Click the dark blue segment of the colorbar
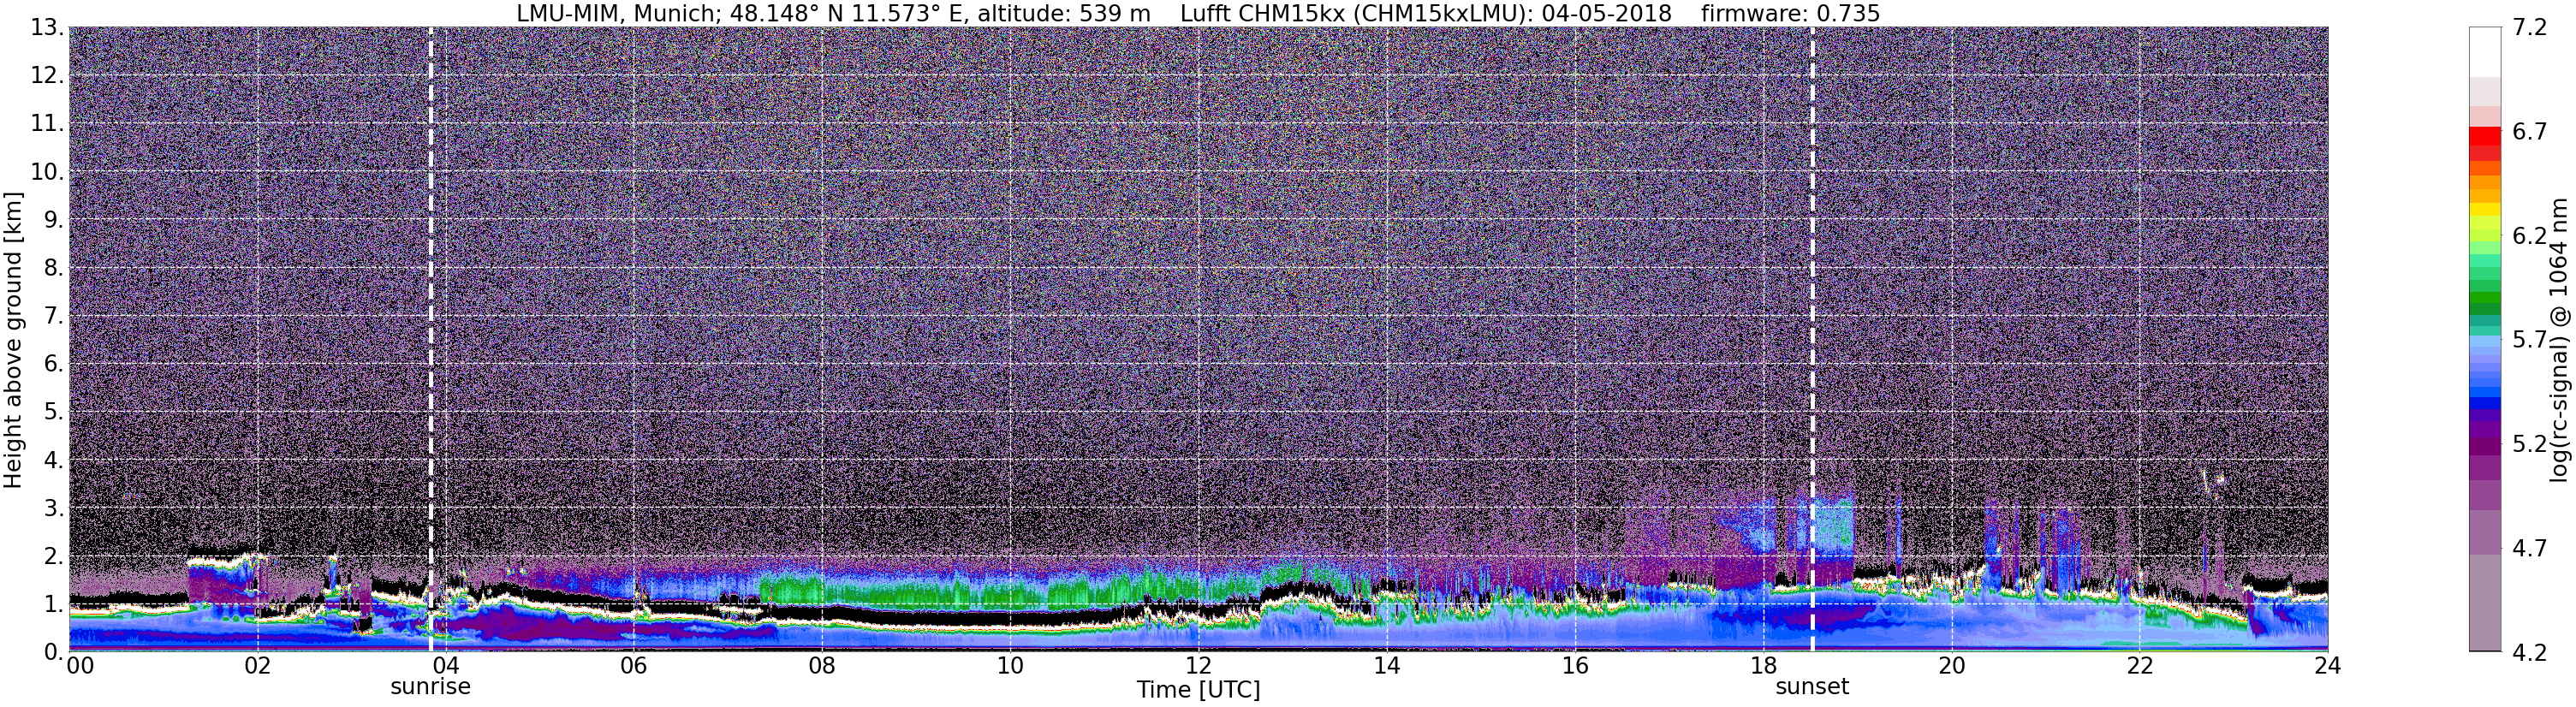Image resolution: width=2576 pixels, height=707 pixels. click(x=2484, y=405)
